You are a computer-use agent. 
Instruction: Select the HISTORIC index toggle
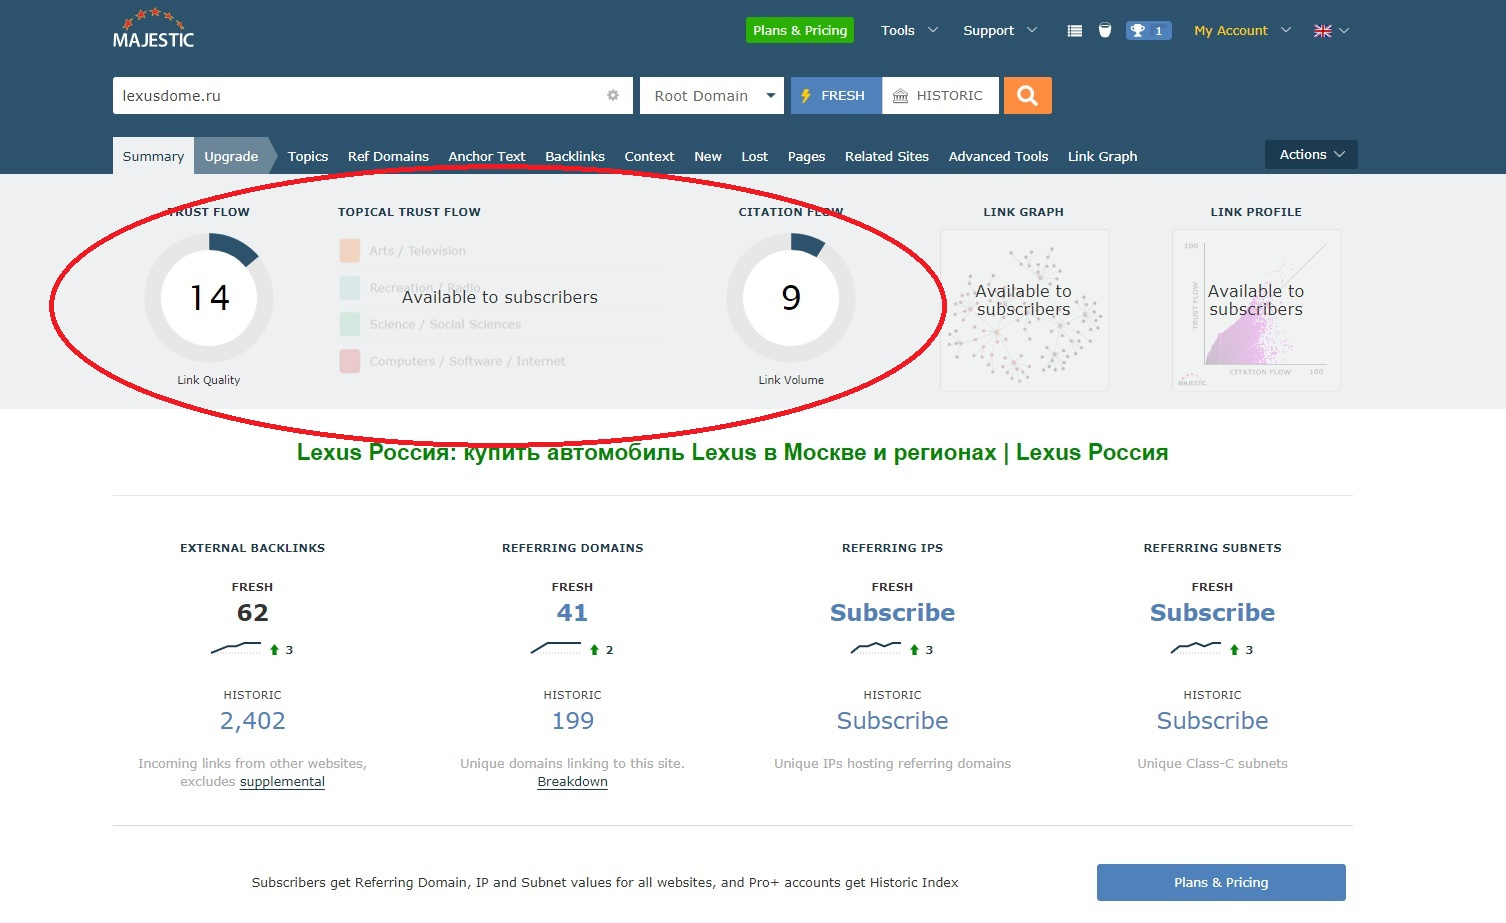tap(940, 95)
